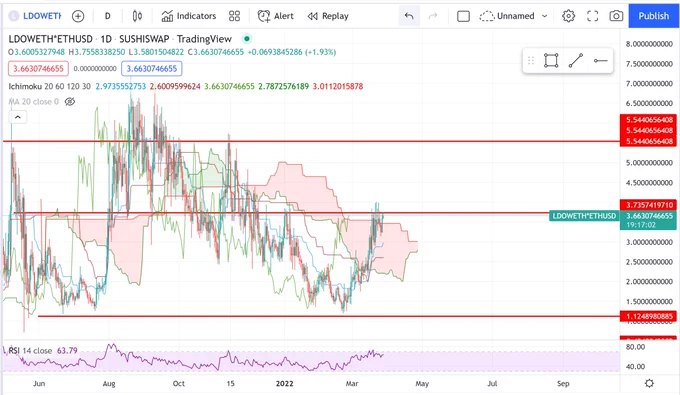
Task: Select the MA 20 close legend label
Action: pos(33,101)
